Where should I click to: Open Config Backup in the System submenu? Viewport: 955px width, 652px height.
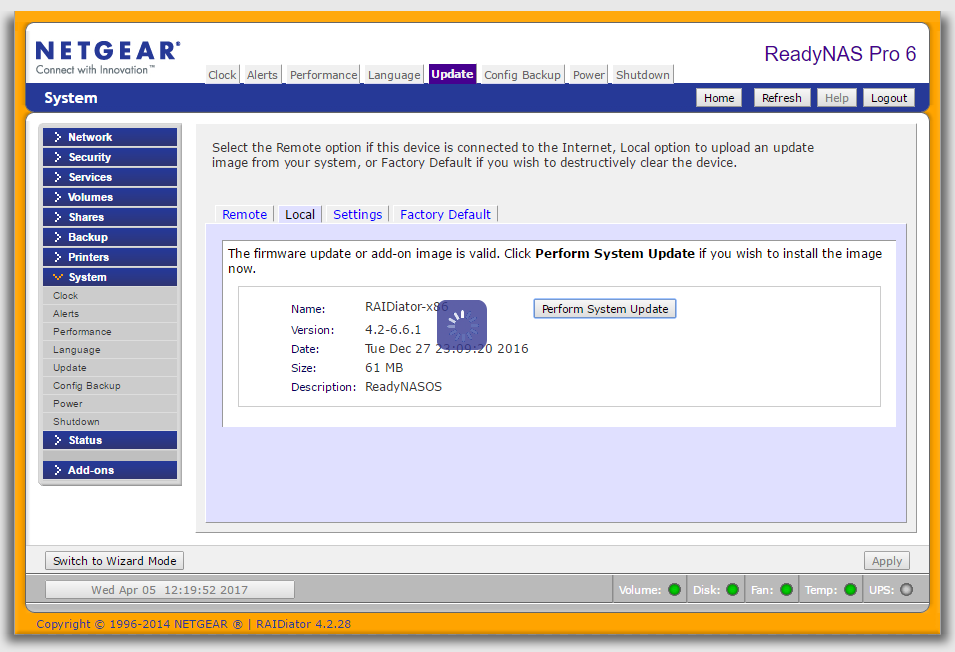110,385
